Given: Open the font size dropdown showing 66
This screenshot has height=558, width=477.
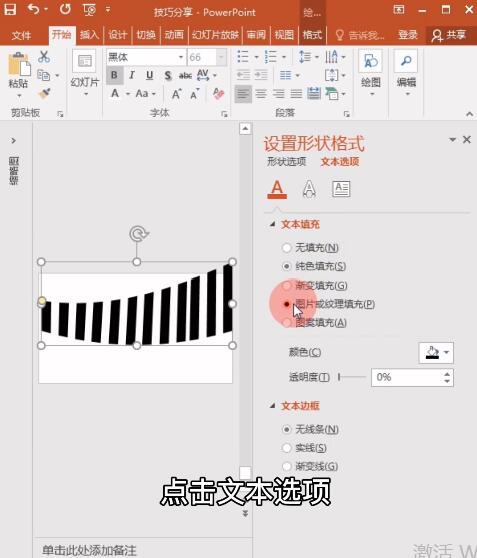Looking at the screenshot, I should tap(221, 57).
